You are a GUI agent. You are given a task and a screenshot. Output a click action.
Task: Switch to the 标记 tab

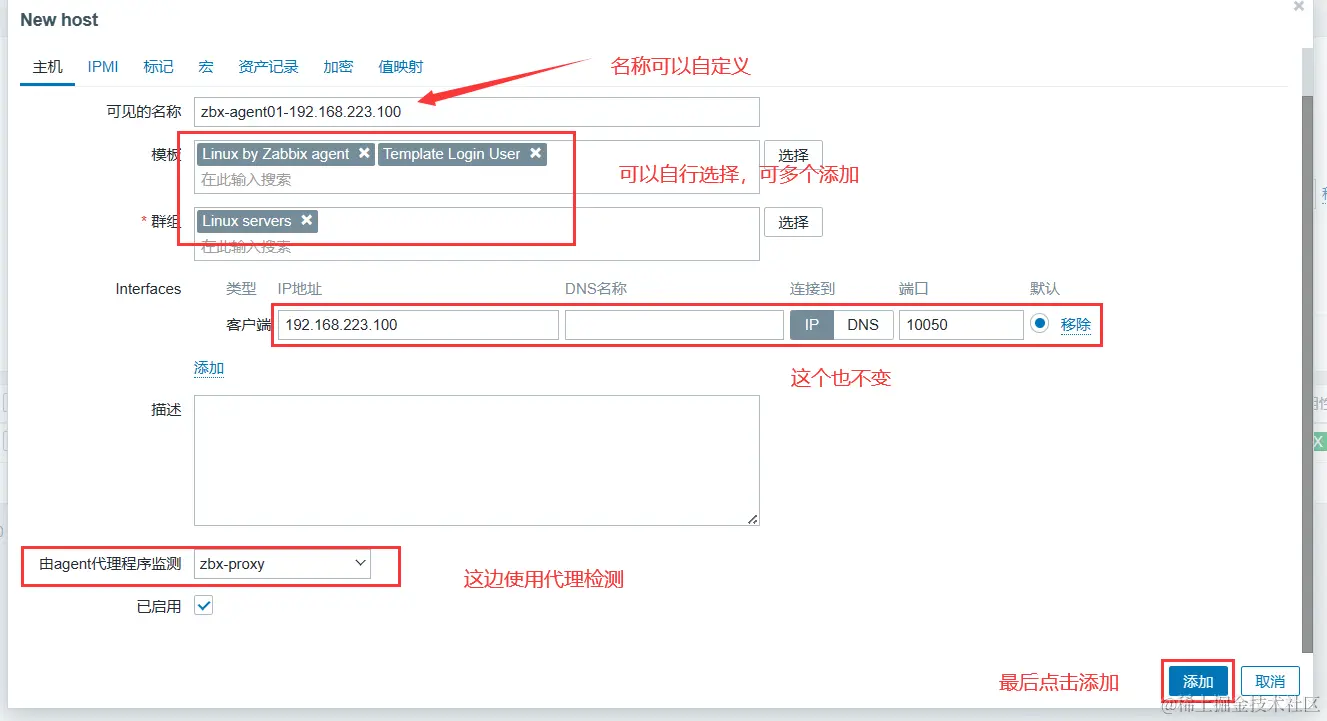coord(158,67)
